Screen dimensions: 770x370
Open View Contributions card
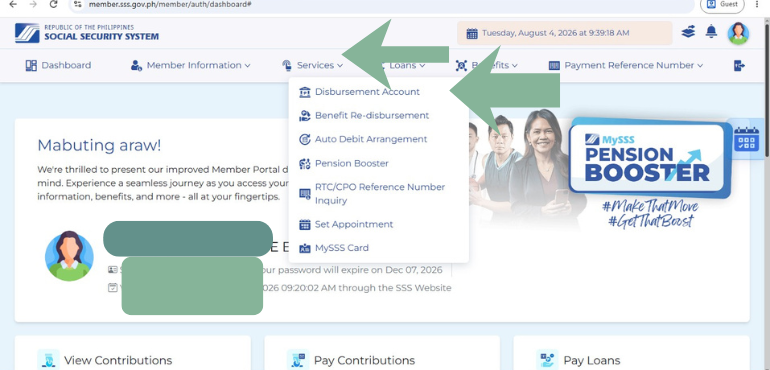133,353
